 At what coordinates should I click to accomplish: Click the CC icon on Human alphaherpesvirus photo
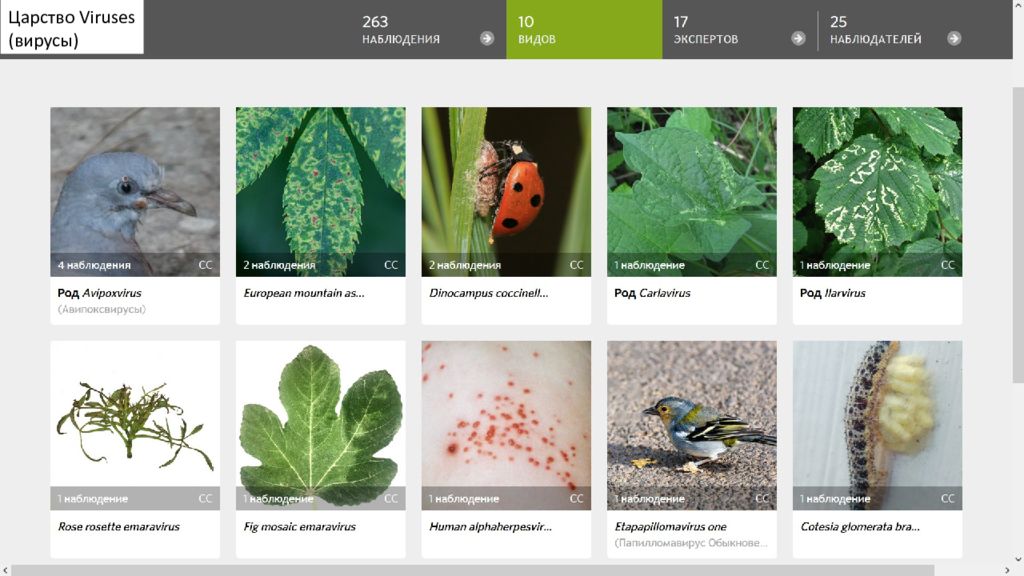coord(576,498)
